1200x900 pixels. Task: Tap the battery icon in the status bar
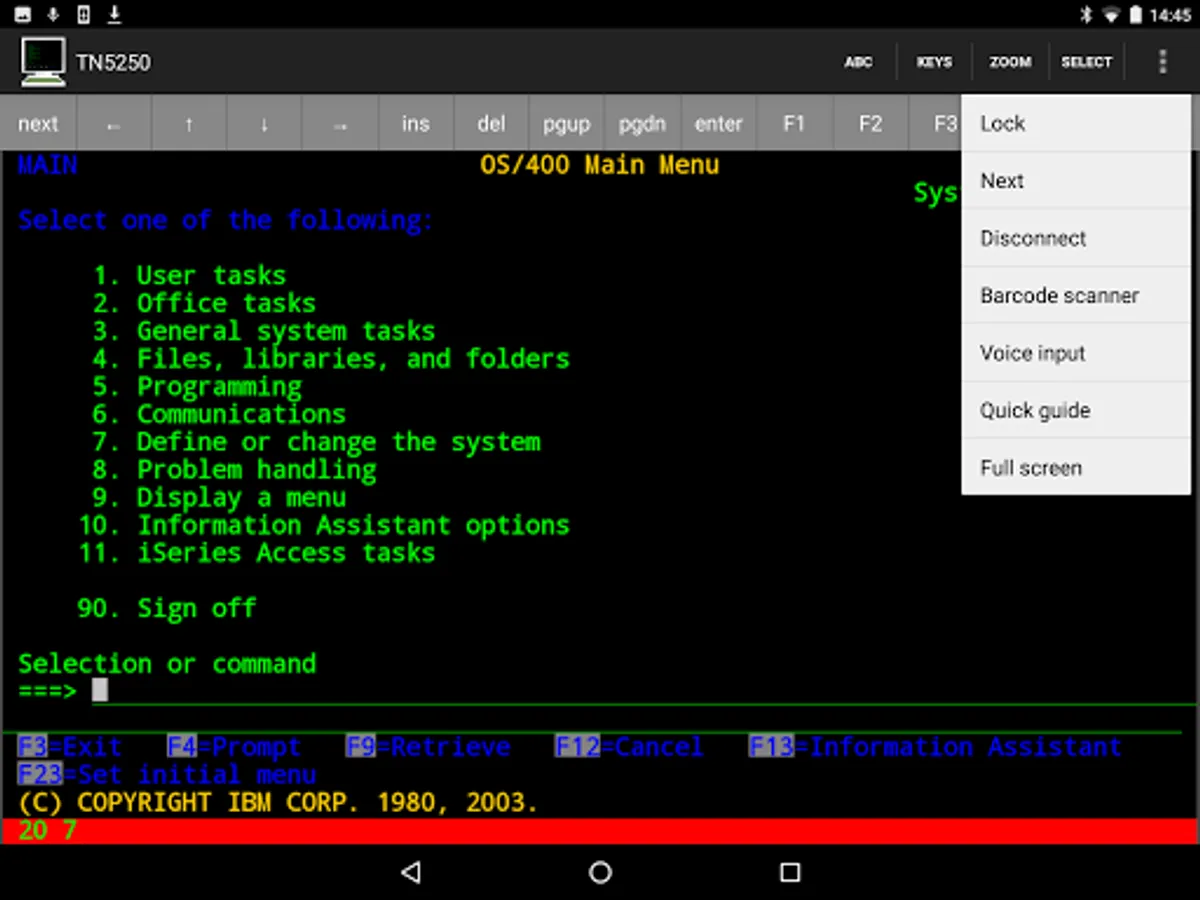click(x=1136, y=14)
